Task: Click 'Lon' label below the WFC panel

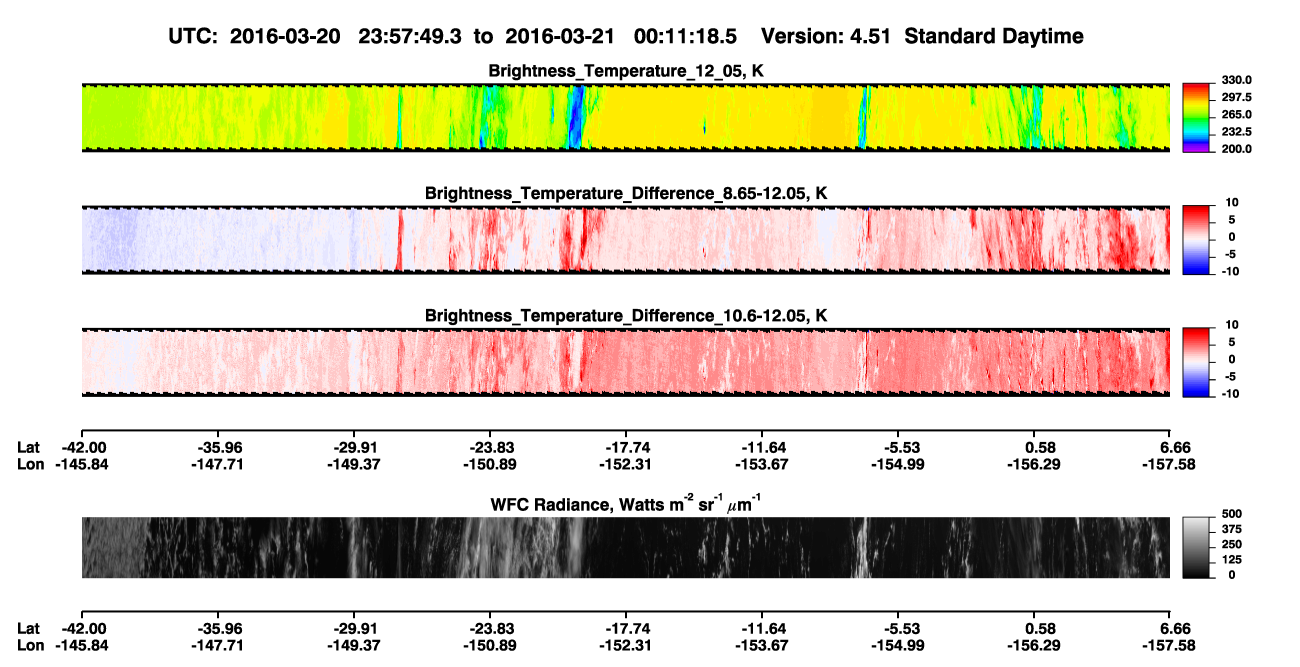Action: pyautogui.click(x=30, y=644)
